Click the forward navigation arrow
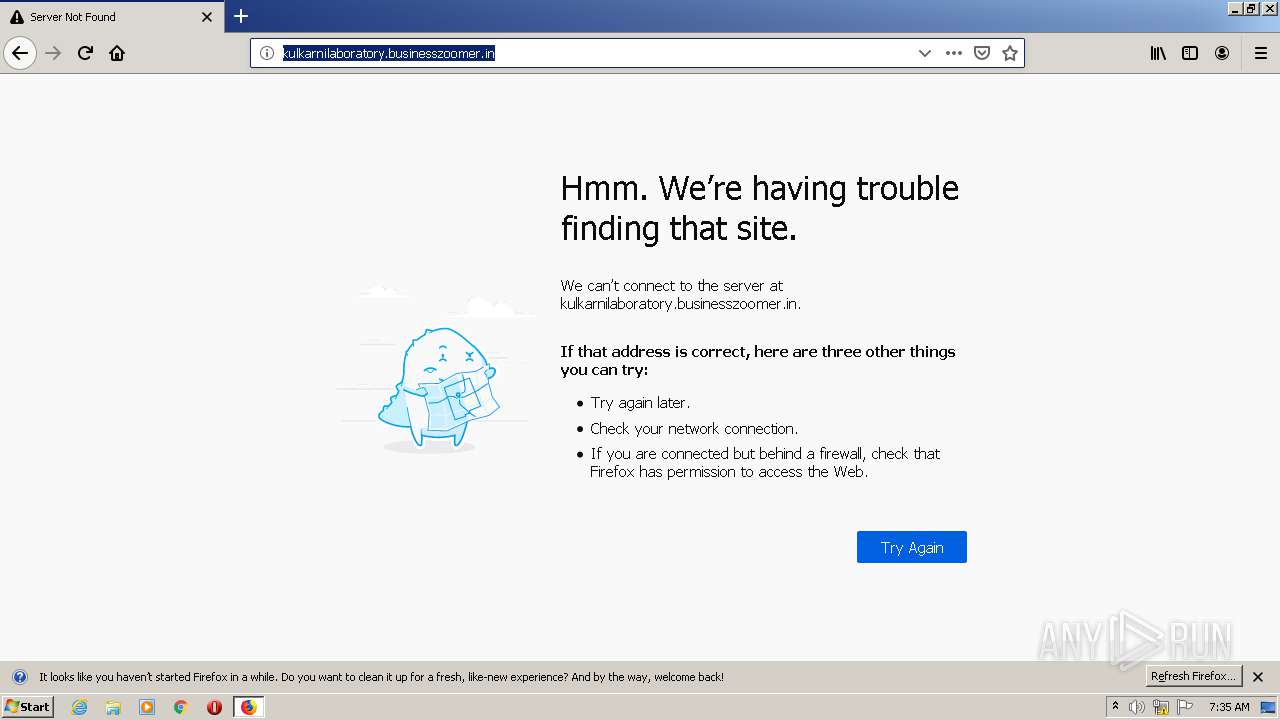The height and width of the screenshot is (720, 1280). 53,53
